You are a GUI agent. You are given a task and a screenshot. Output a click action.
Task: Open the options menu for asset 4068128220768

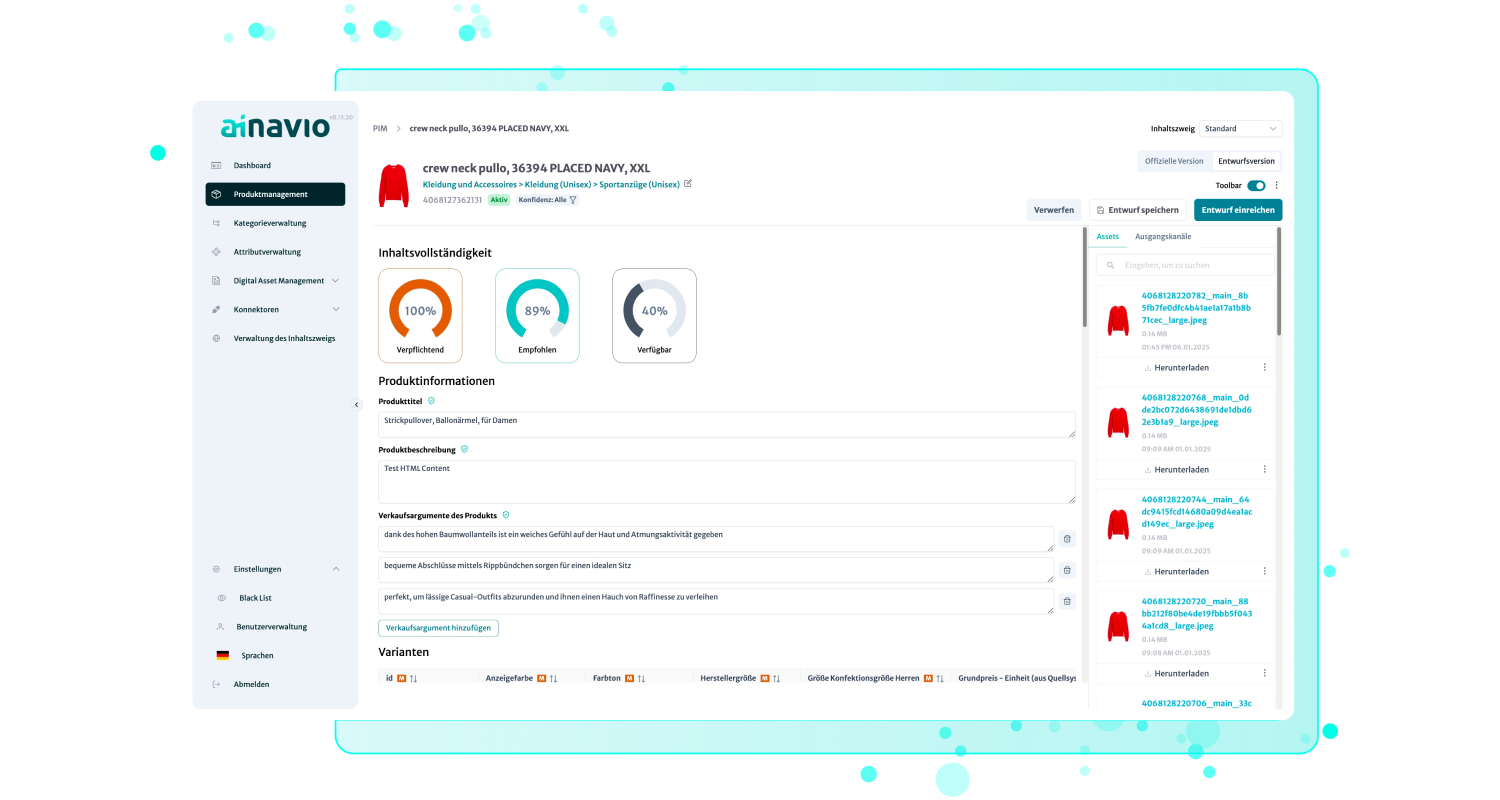coord(1265,470)
